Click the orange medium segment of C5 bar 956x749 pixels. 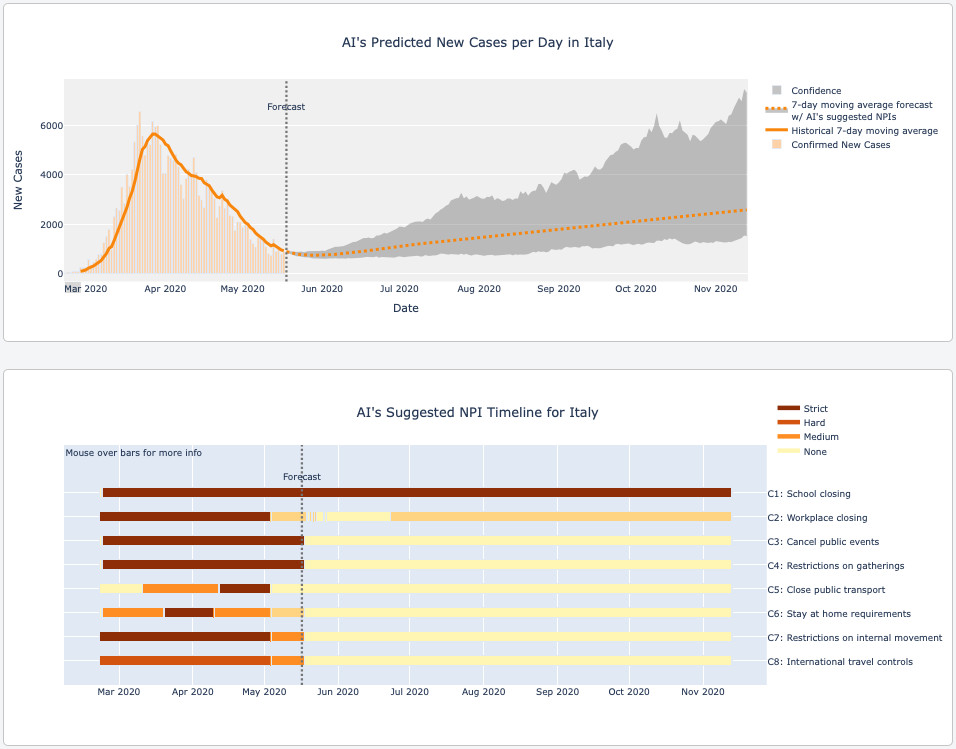180,589
